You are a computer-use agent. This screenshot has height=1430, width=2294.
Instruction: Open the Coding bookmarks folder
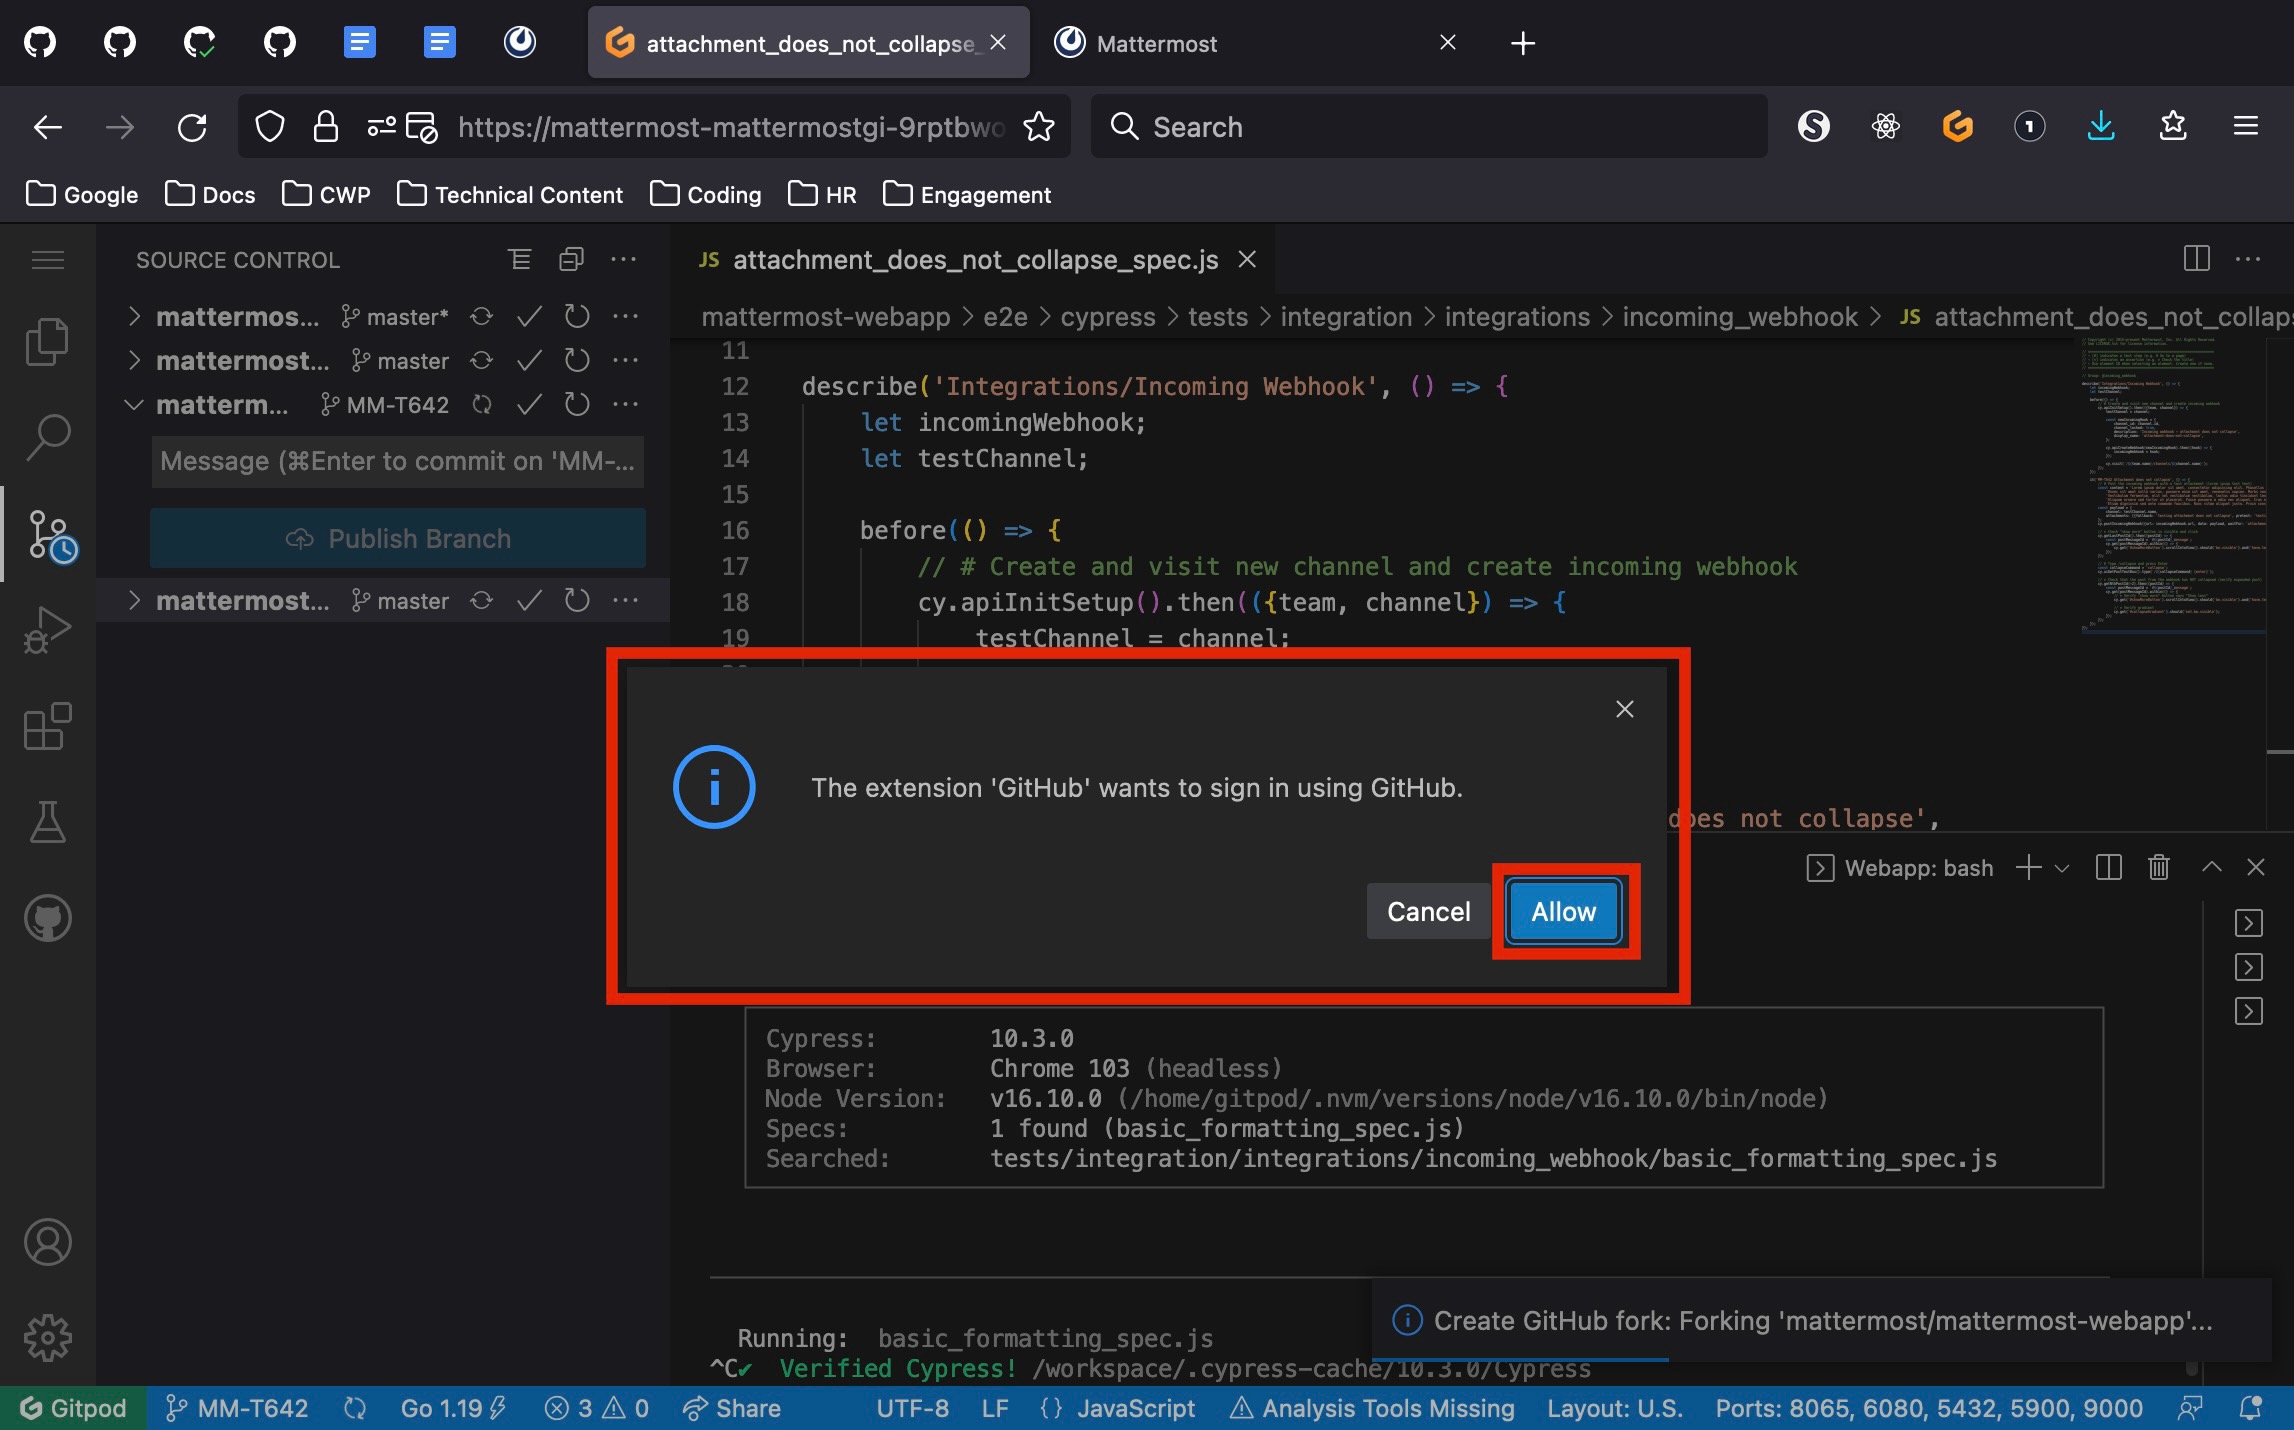[706, 194]
